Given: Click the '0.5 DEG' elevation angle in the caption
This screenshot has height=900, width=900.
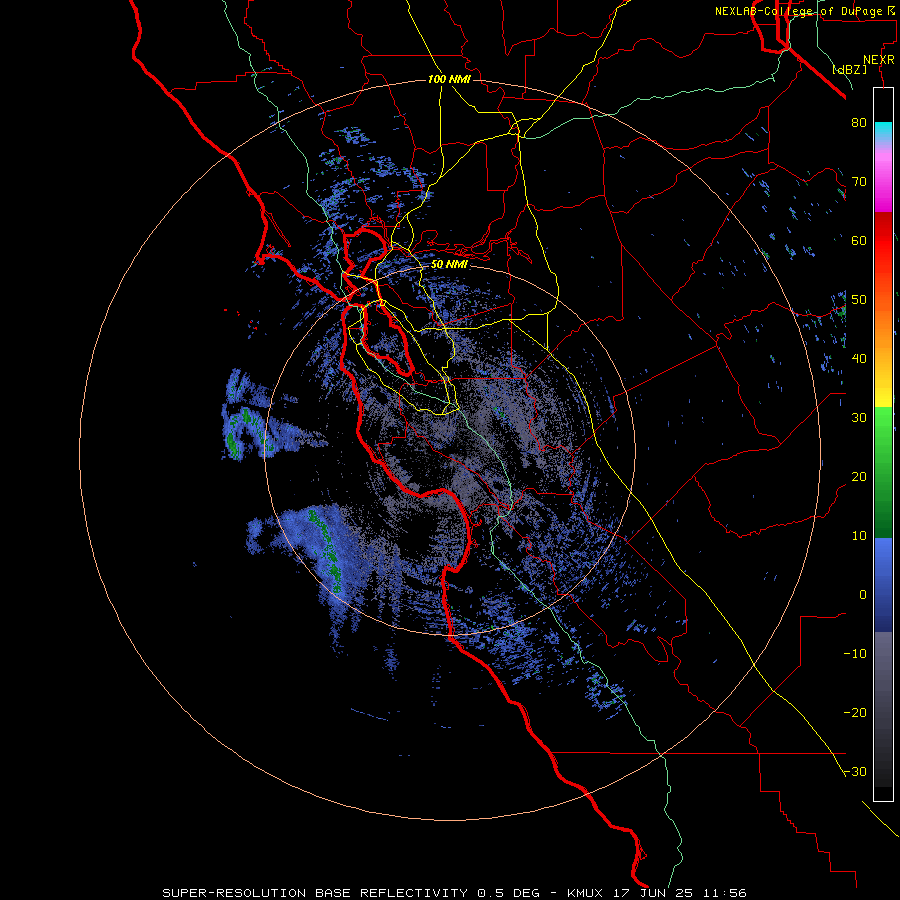Looking at the screenshot, I should (508, 893).
